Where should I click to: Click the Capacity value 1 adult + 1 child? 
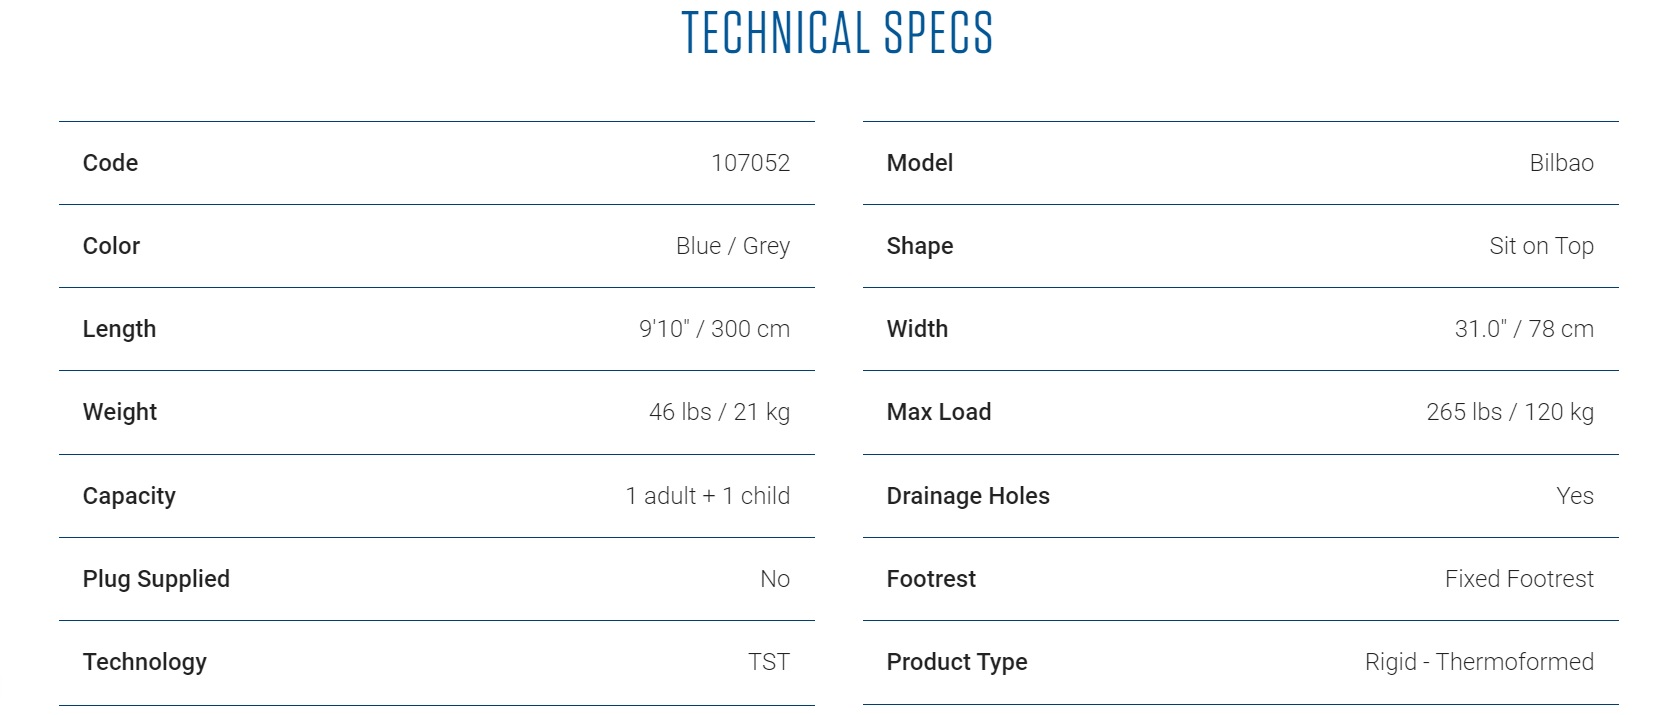707,496
